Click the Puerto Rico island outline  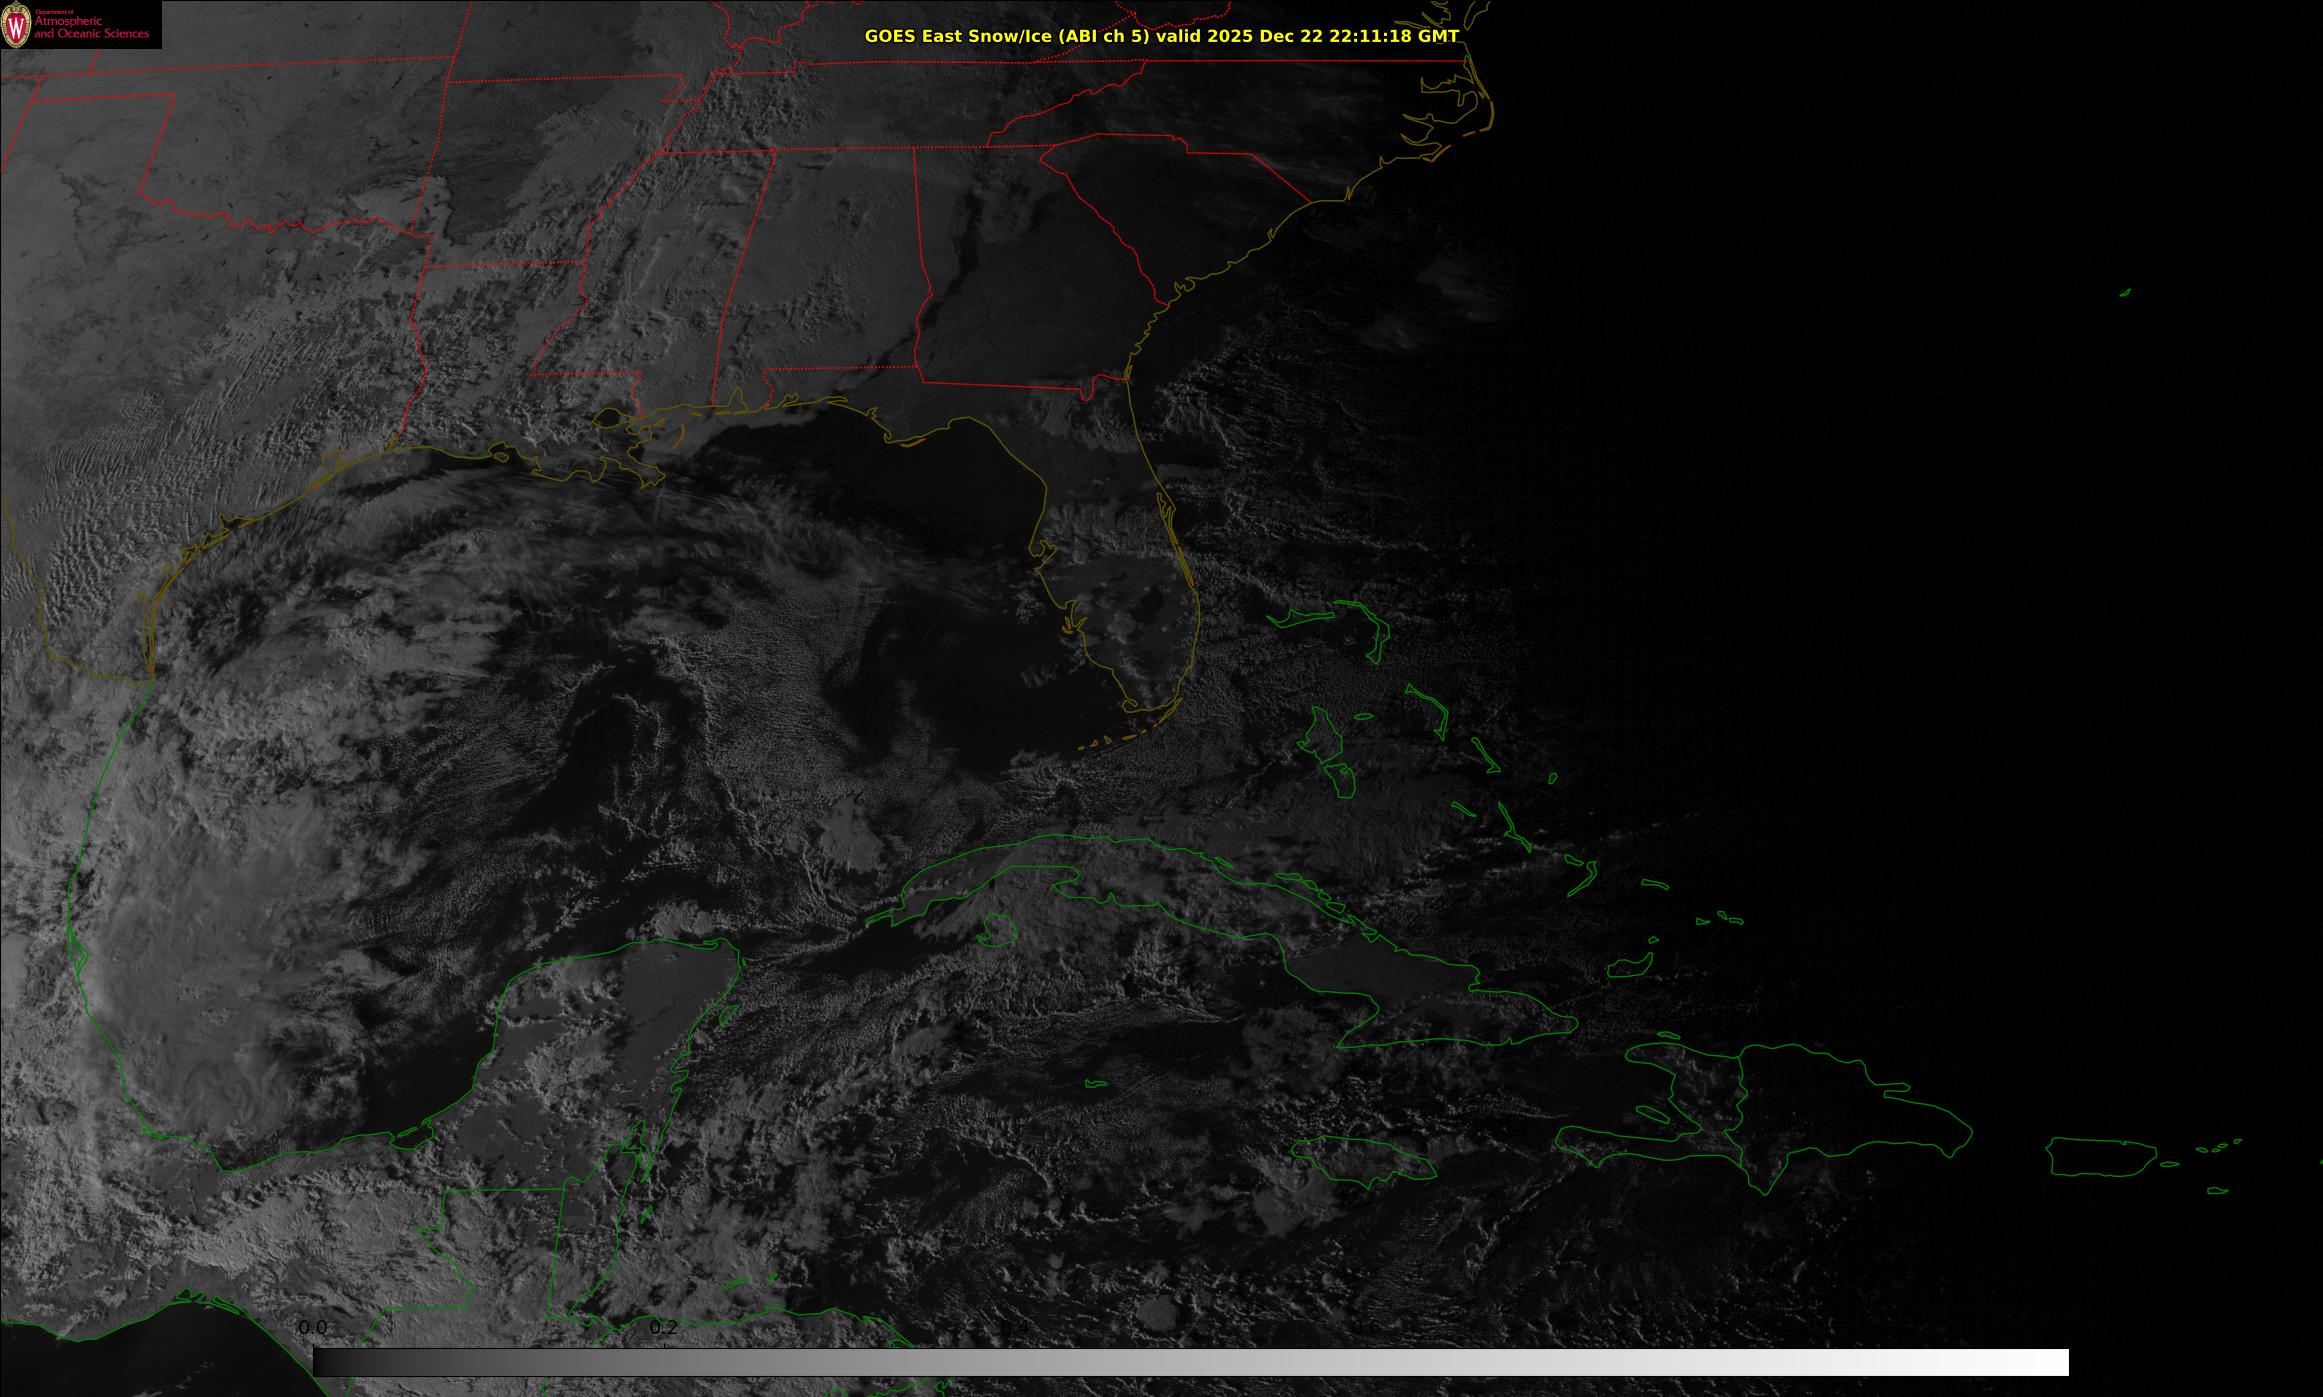pyautogui.click(x=2102, y=1156)
